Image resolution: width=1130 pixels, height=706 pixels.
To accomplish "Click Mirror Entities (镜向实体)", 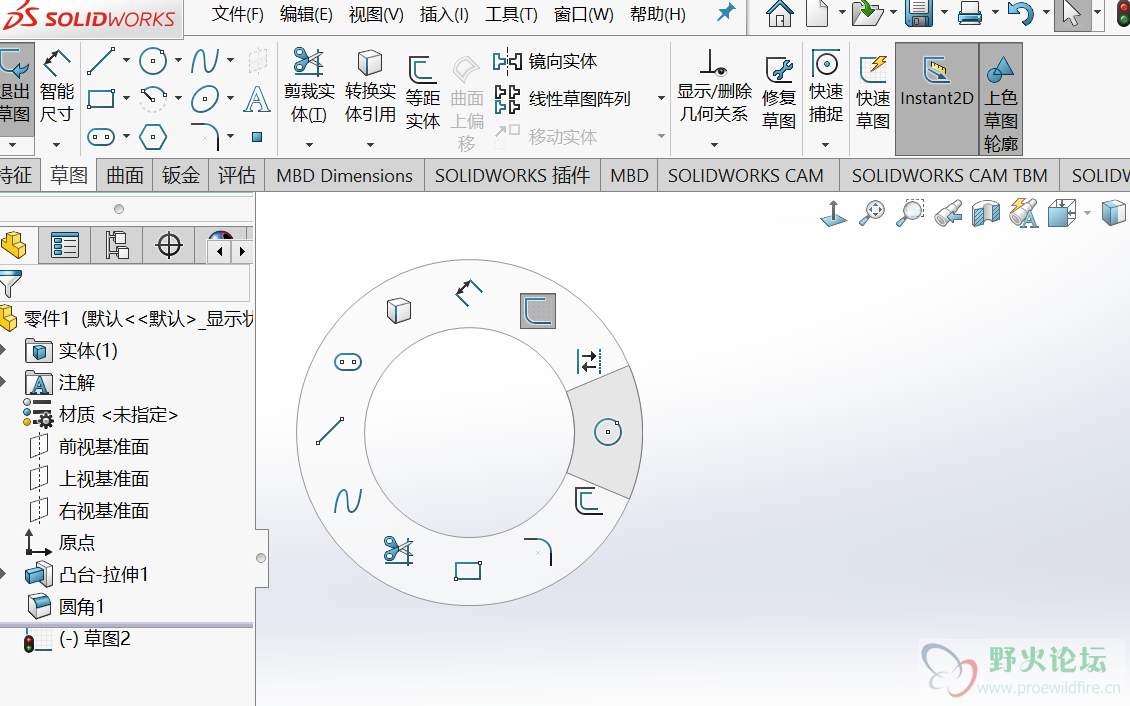I will click(546, 61).
